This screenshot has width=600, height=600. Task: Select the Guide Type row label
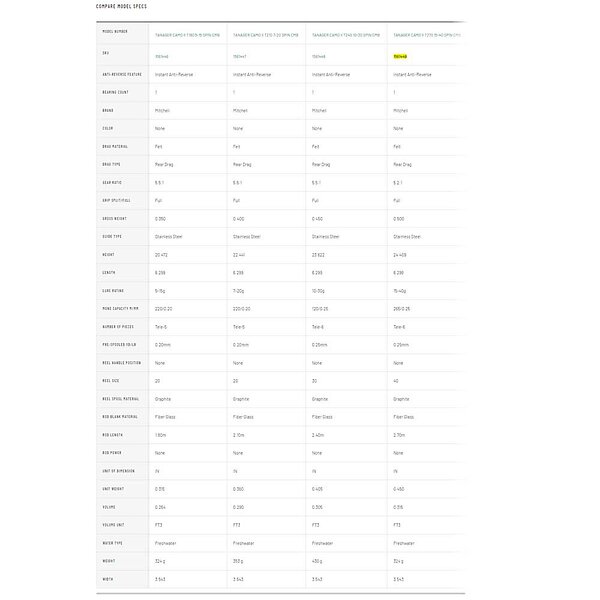[x=115, y=236]
